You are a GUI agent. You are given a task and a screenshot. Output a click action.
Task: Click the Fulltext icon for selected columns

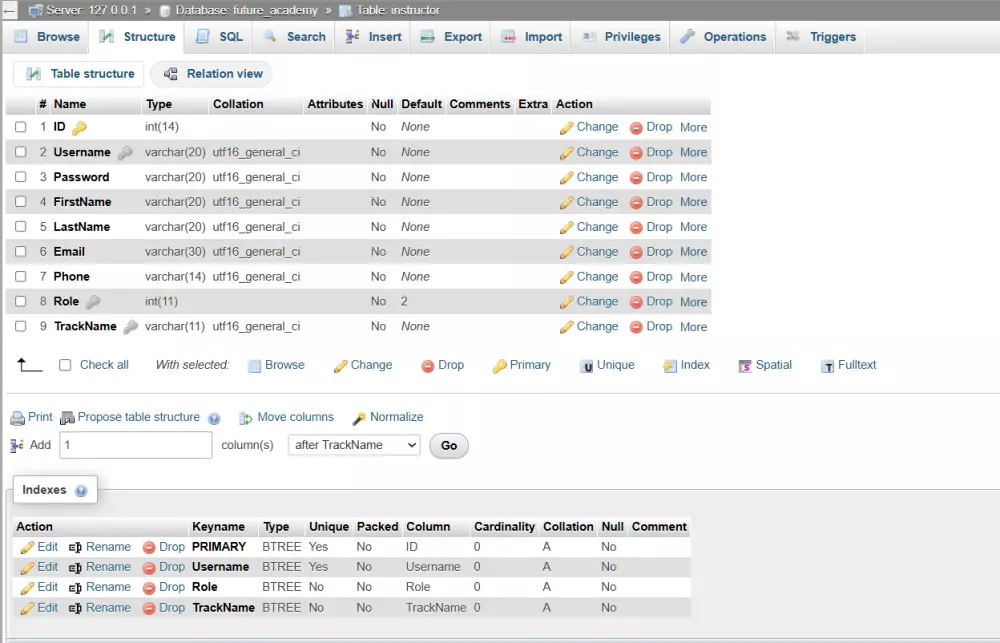(x=828, y=366)
